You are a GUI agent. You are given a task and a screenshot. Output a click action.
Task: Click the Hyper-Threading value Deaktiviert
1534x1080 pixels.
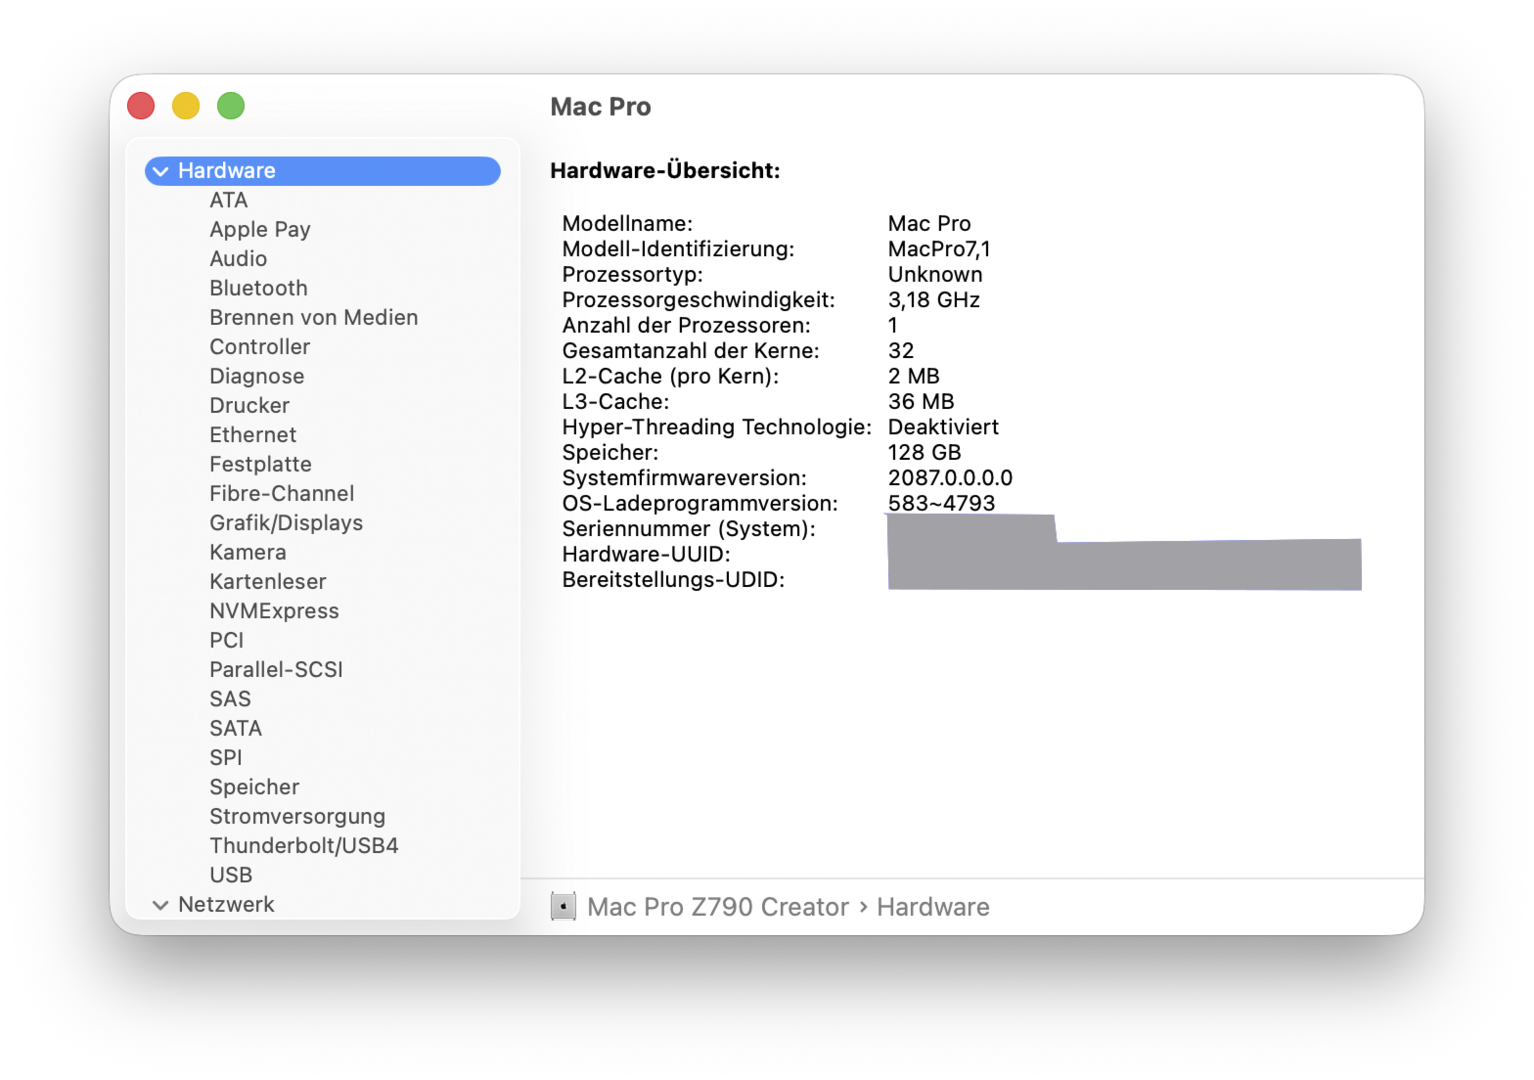tap(943, 427)
